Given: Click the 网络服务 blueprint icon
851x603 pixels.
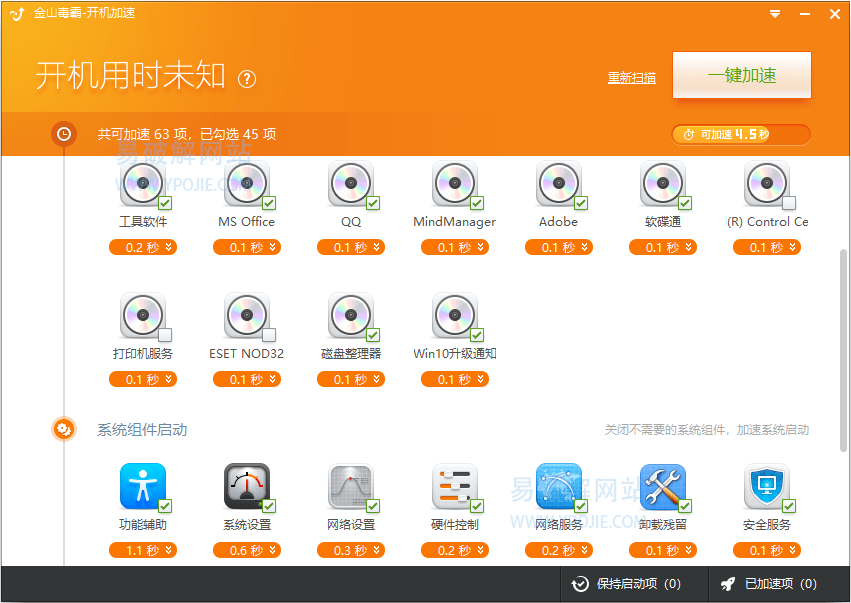Looking at the screenshot, I should [x=559, y=486].
